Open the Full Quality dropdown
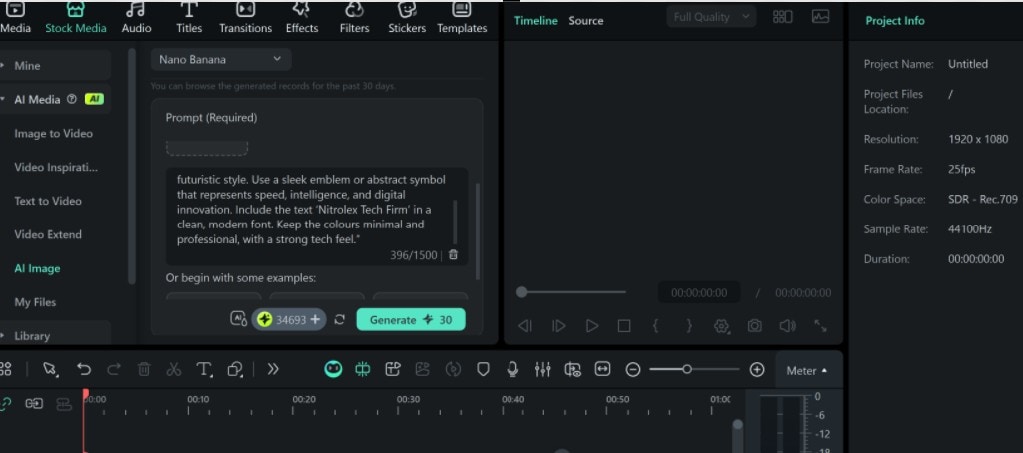 [x=711, y=17]
